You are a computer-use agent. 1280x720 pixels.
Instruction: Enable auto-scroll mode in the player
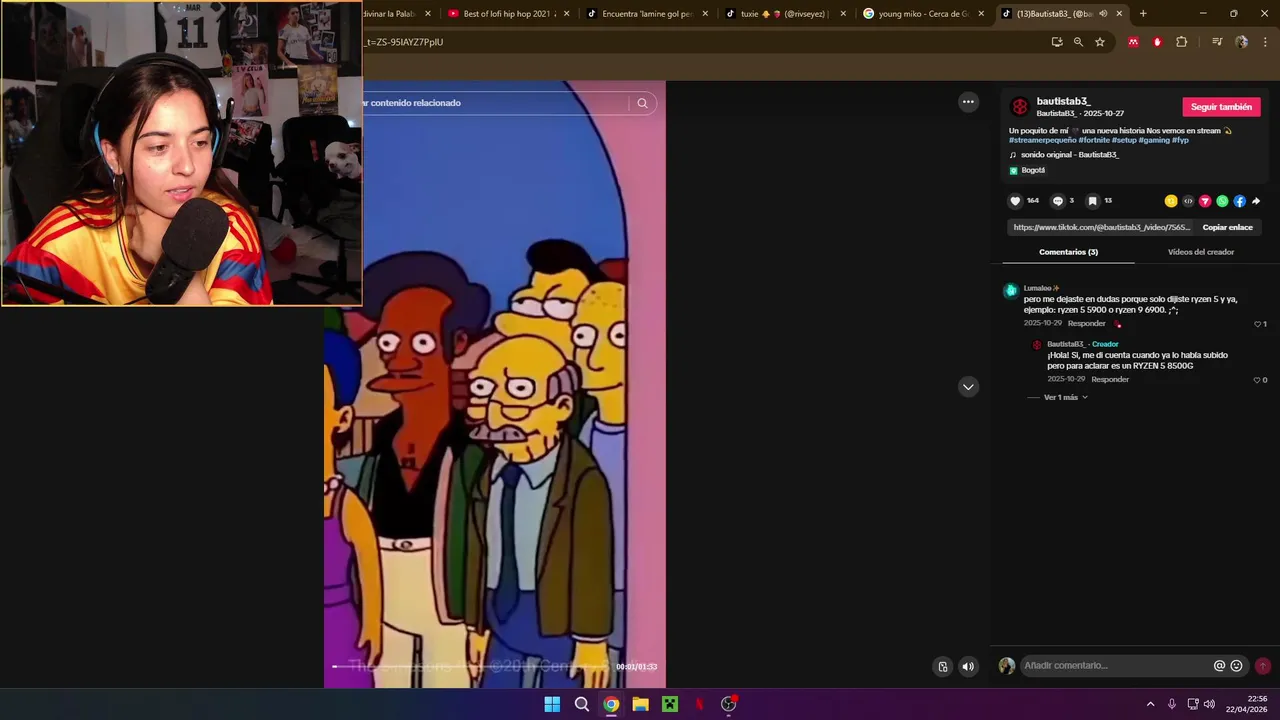tap(942, 666)
